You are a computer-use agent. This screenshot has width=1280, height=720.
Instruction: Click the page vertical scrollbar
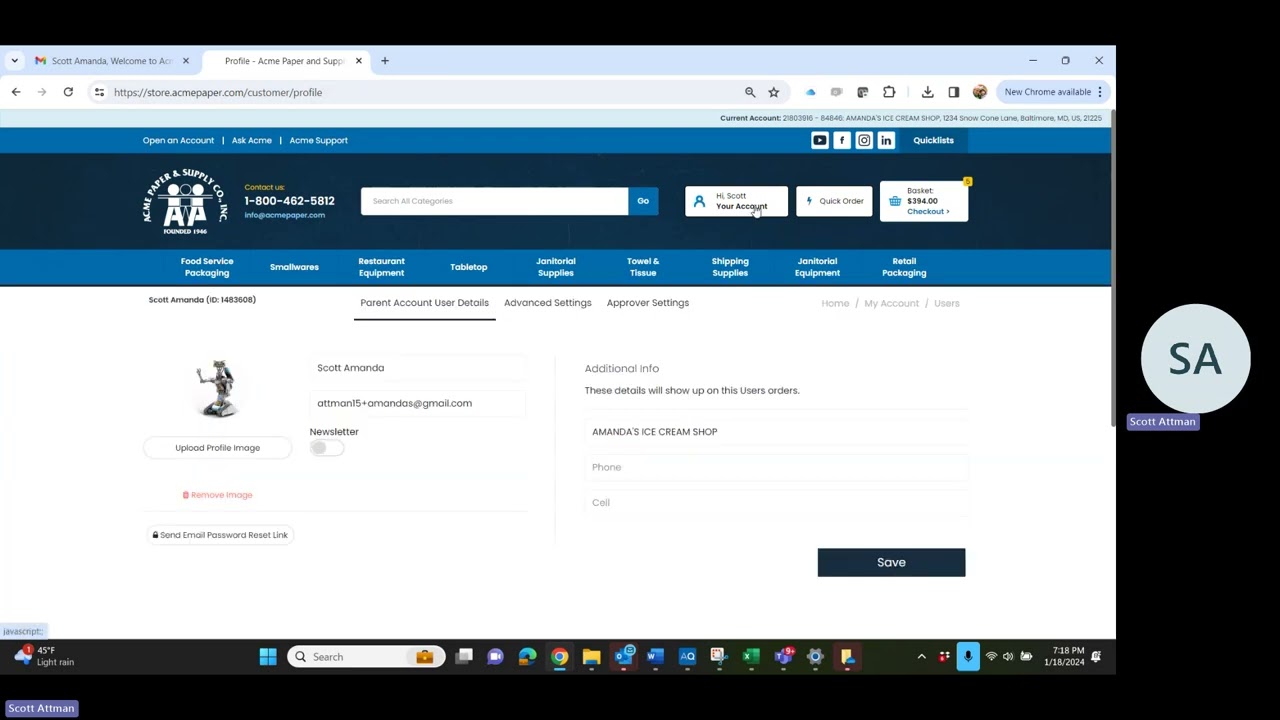pyautogui.click(x=1112, y=270)
